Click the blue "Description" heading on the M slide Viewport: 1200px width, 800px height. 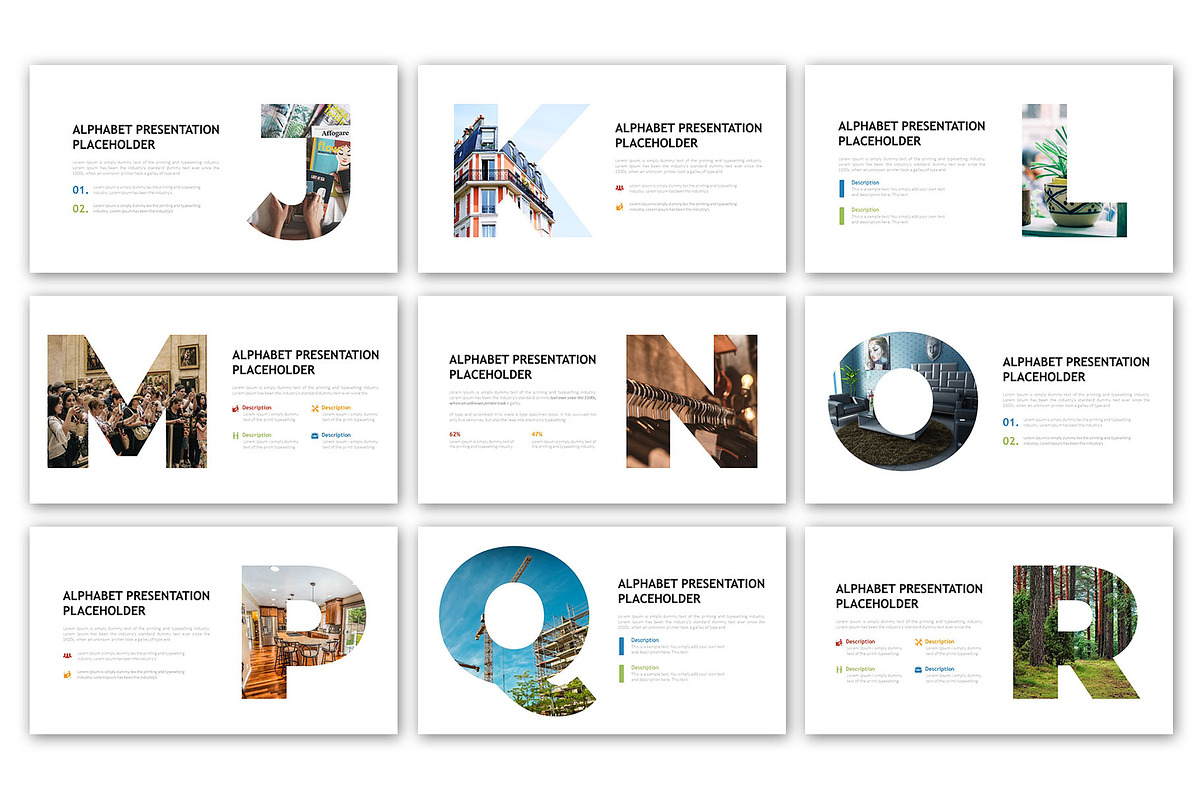point(336,435)
